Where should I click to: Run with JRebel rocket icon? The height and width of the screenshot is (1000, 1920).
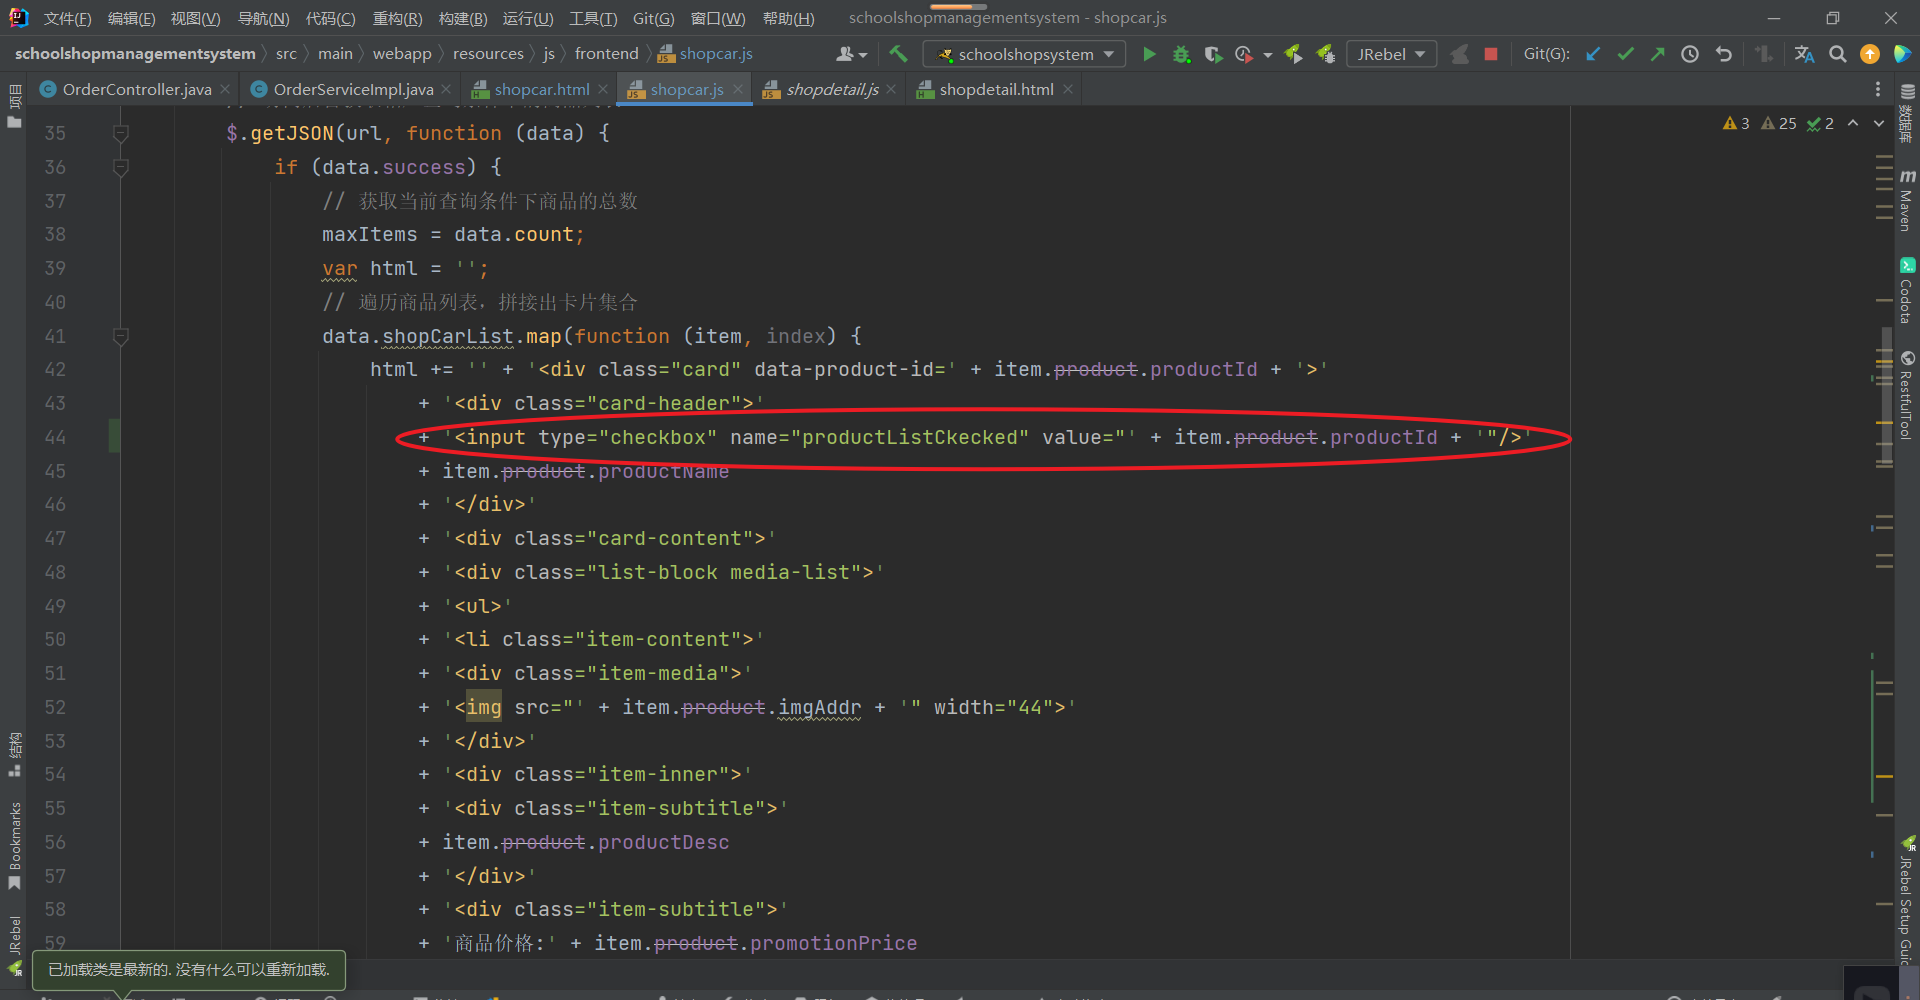click(x=1294, y=54)
